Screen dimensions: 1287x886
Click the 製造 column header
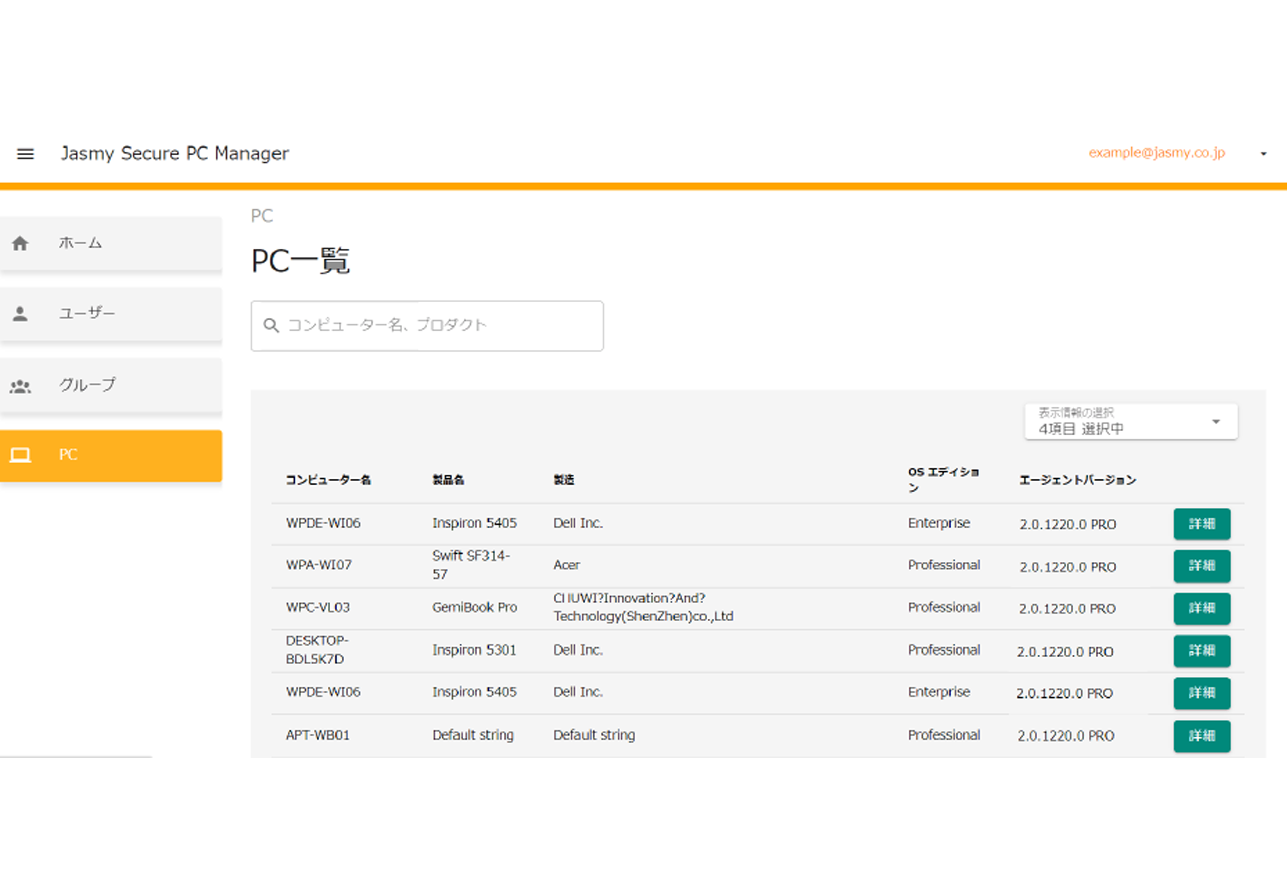pos(564,480)
